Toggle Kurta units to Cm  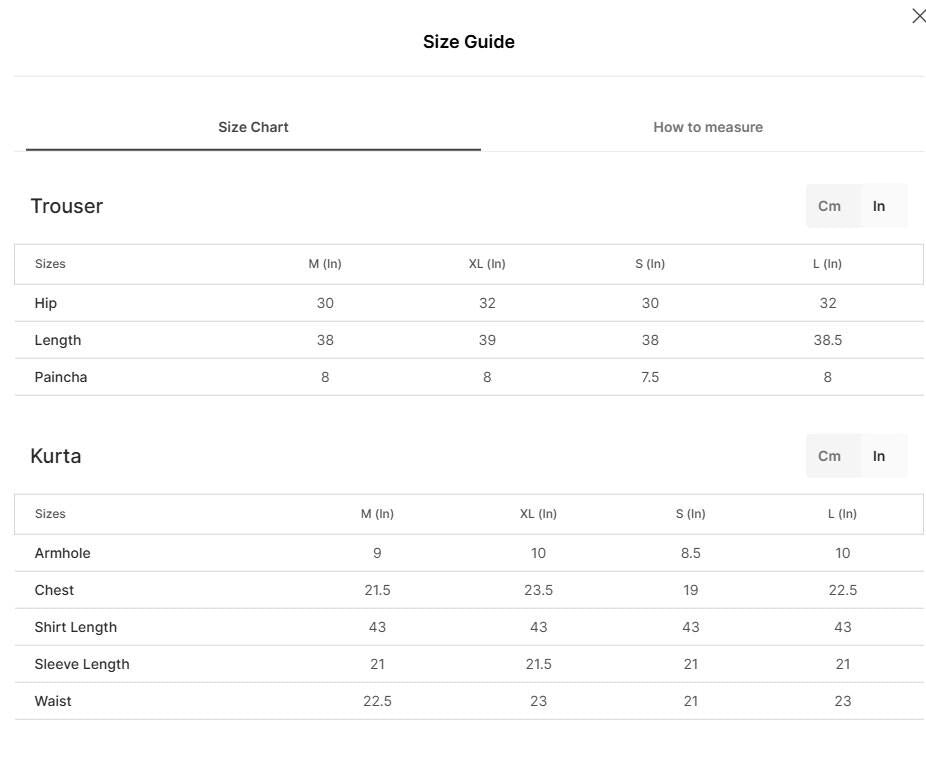point(829,456)
